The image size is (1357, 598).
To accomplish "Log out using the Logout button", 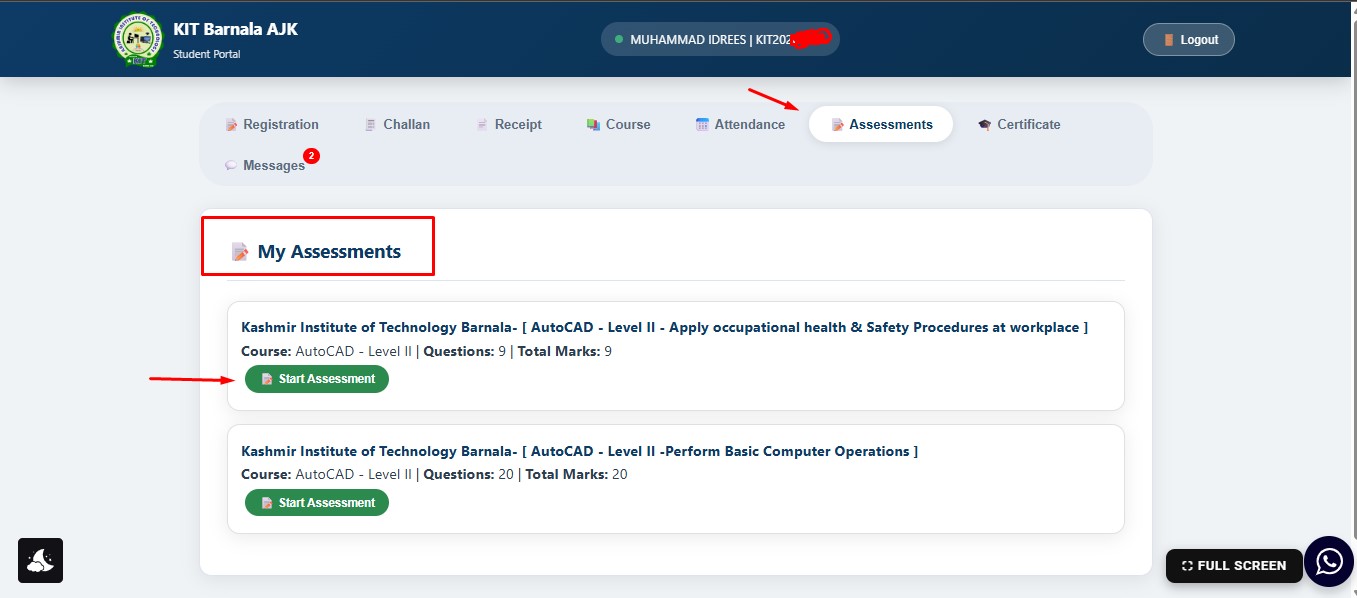I will [x=1189, y=40].
